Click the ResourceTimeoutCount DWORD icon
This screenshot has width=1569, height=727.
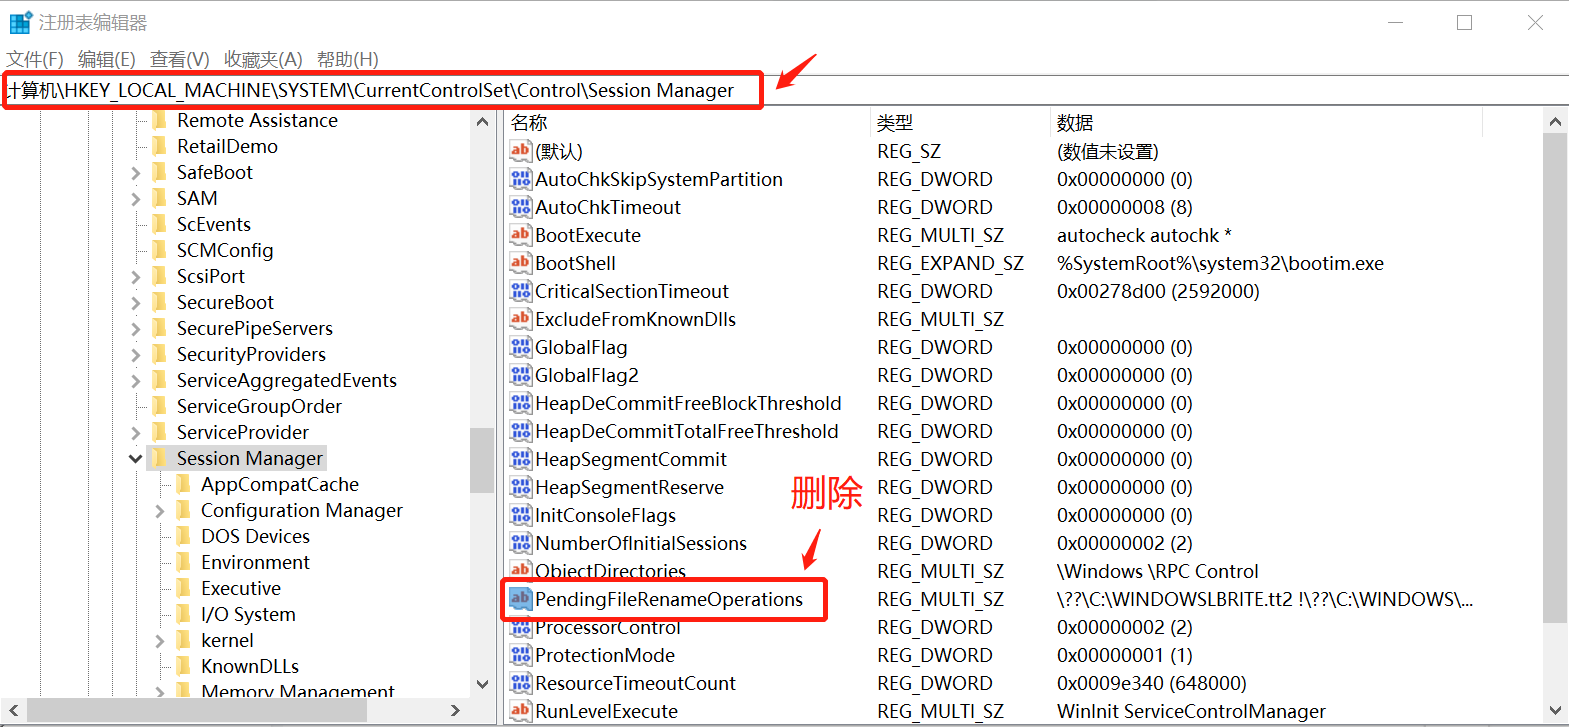521,683
